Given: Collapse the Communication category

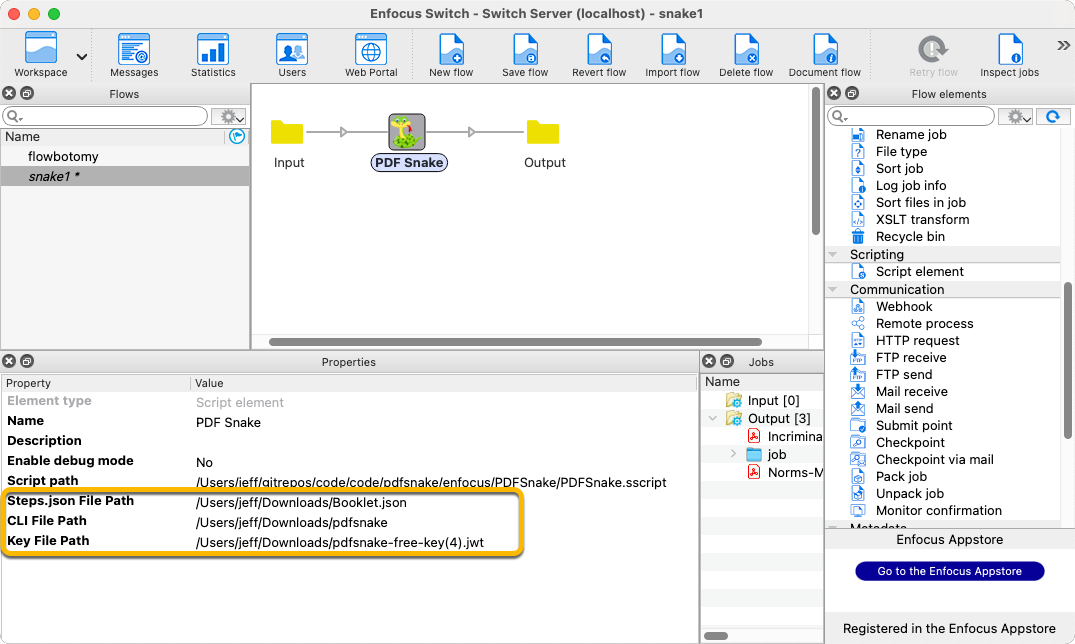Looking at the screenshot, I should pyautogui.click(x=833, y=289).
